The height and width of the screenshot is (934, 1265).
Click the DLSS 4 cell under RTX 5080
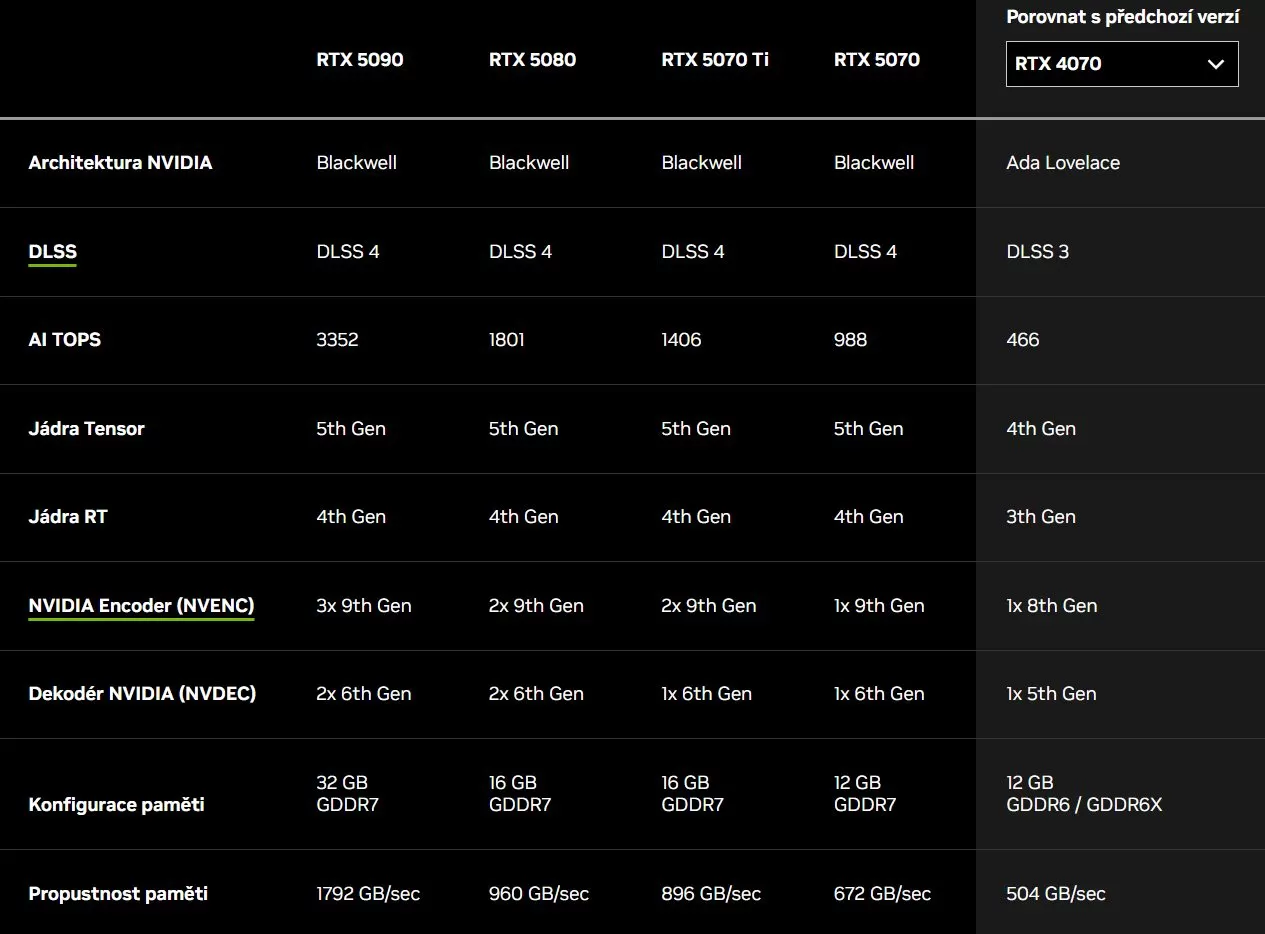[x=520, y=252]
